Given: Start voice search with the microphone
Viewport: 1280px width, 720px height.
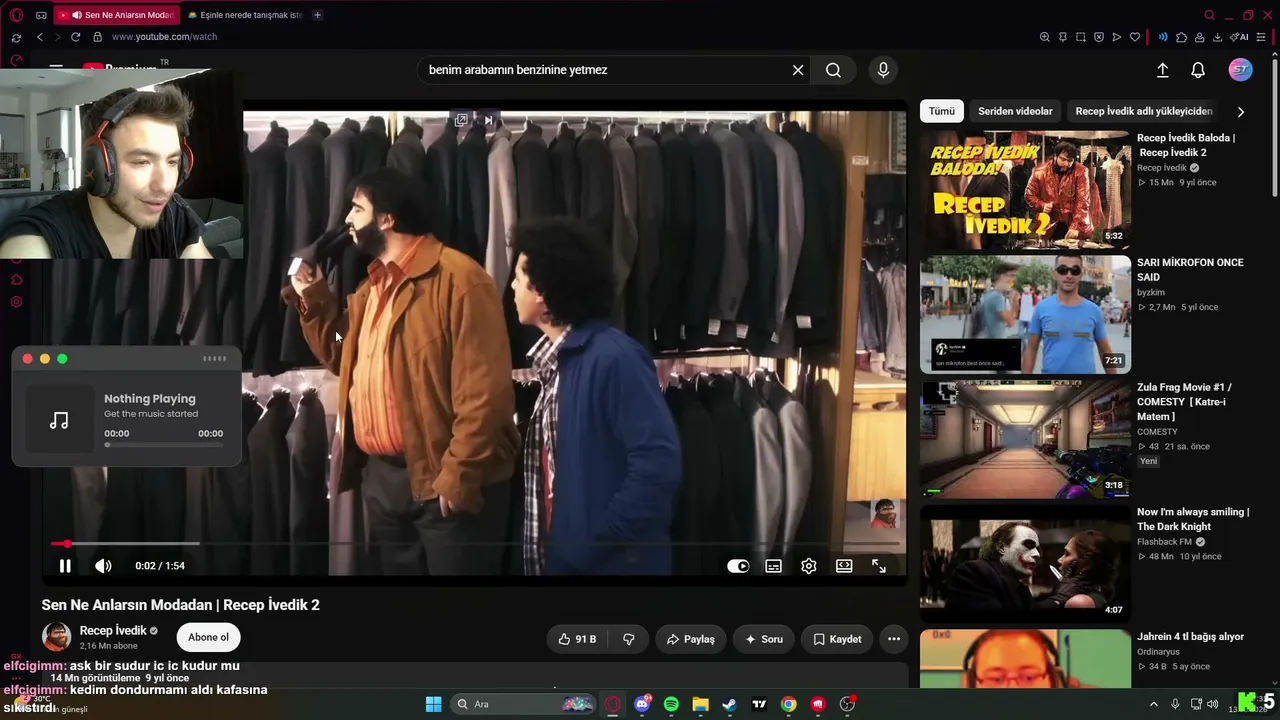Looking at the screenshot, I should click(x=883, y=70).
